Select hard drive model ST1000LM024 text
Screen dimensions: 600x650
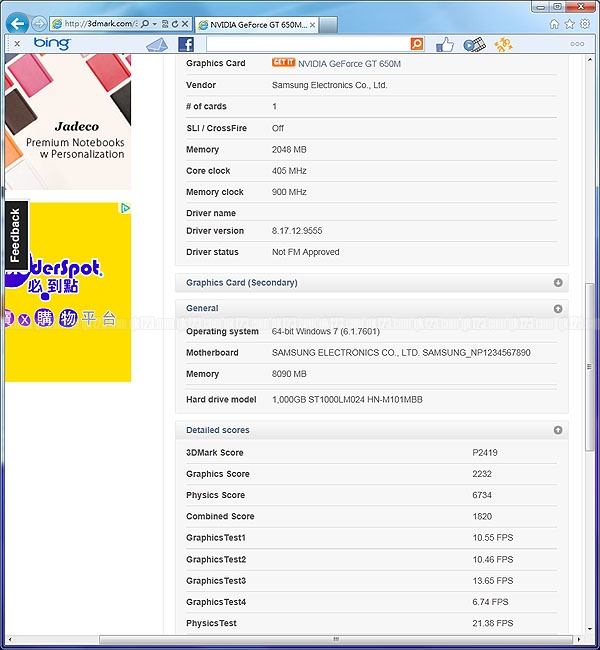point(347,400)
